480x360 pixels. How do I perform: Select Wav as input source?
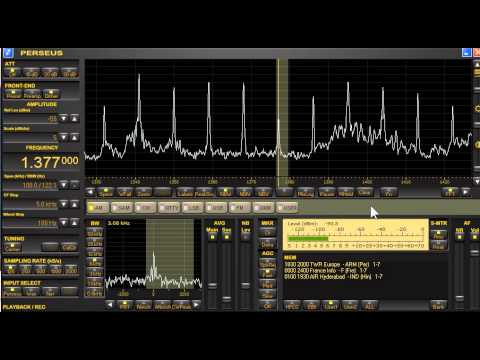click(x=31, y=292)
